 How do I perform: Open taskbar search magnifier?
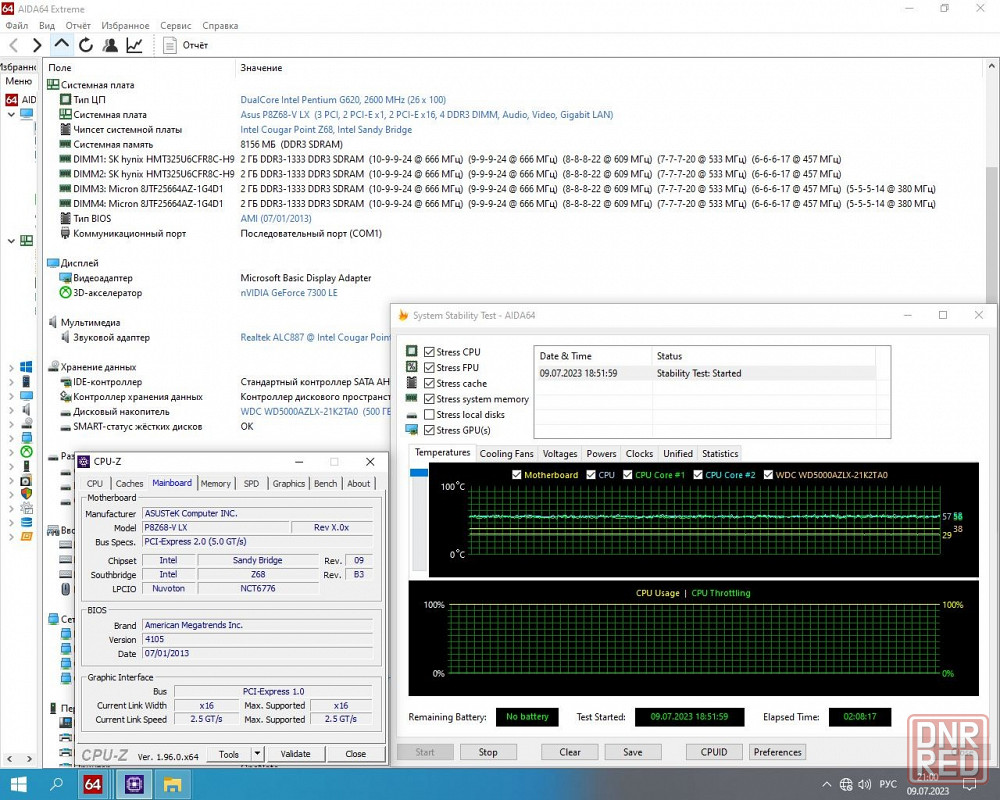point(56,784)
